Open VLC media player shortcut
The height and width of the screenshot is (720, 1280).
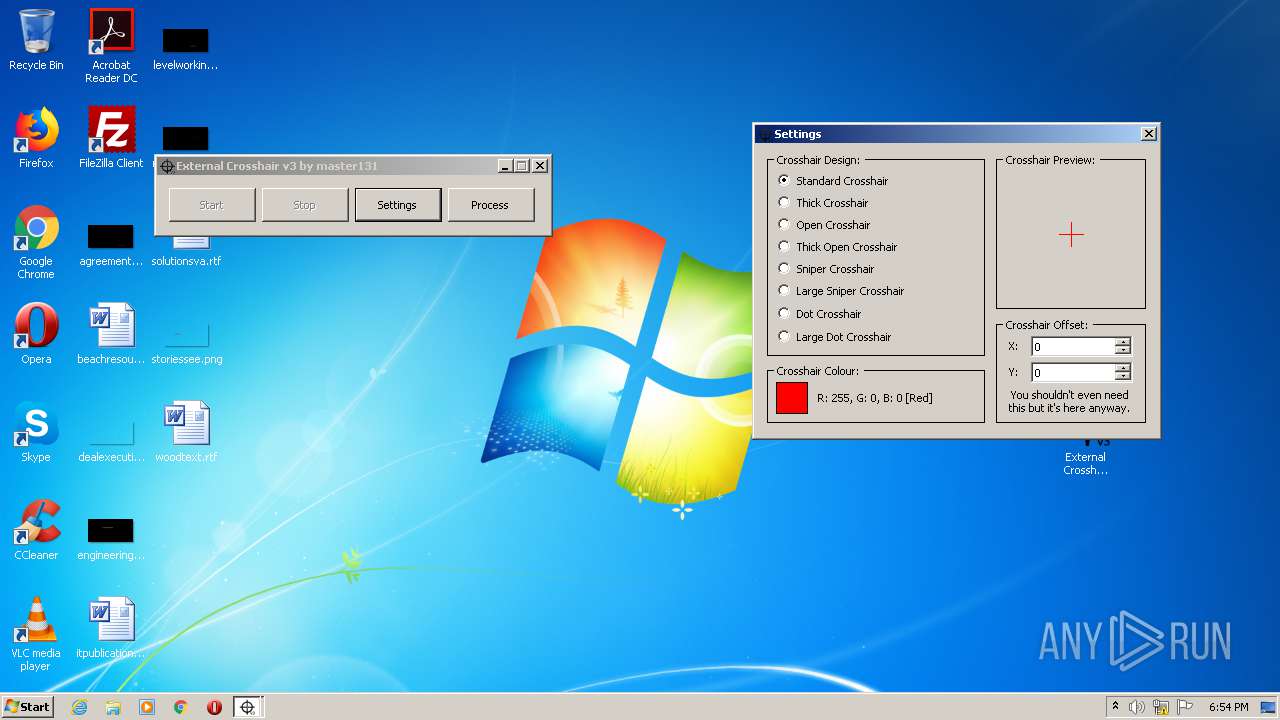point(36,634)
